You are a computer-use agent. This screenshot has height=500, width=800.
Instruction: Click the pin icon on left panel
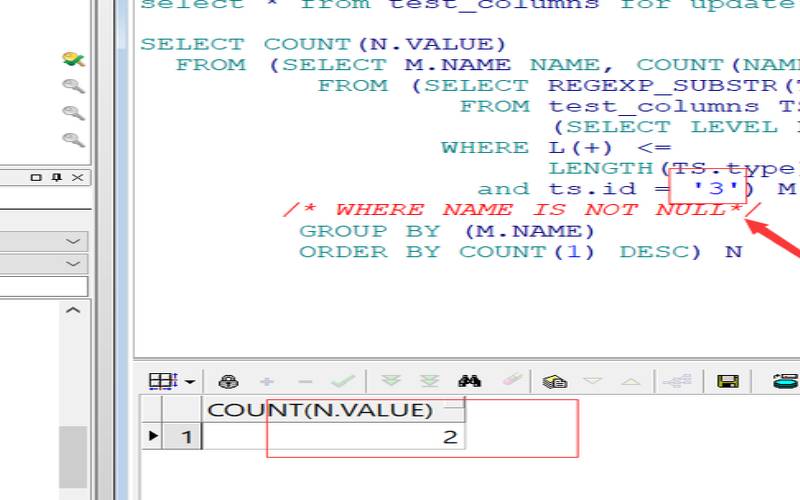point(58,177)
